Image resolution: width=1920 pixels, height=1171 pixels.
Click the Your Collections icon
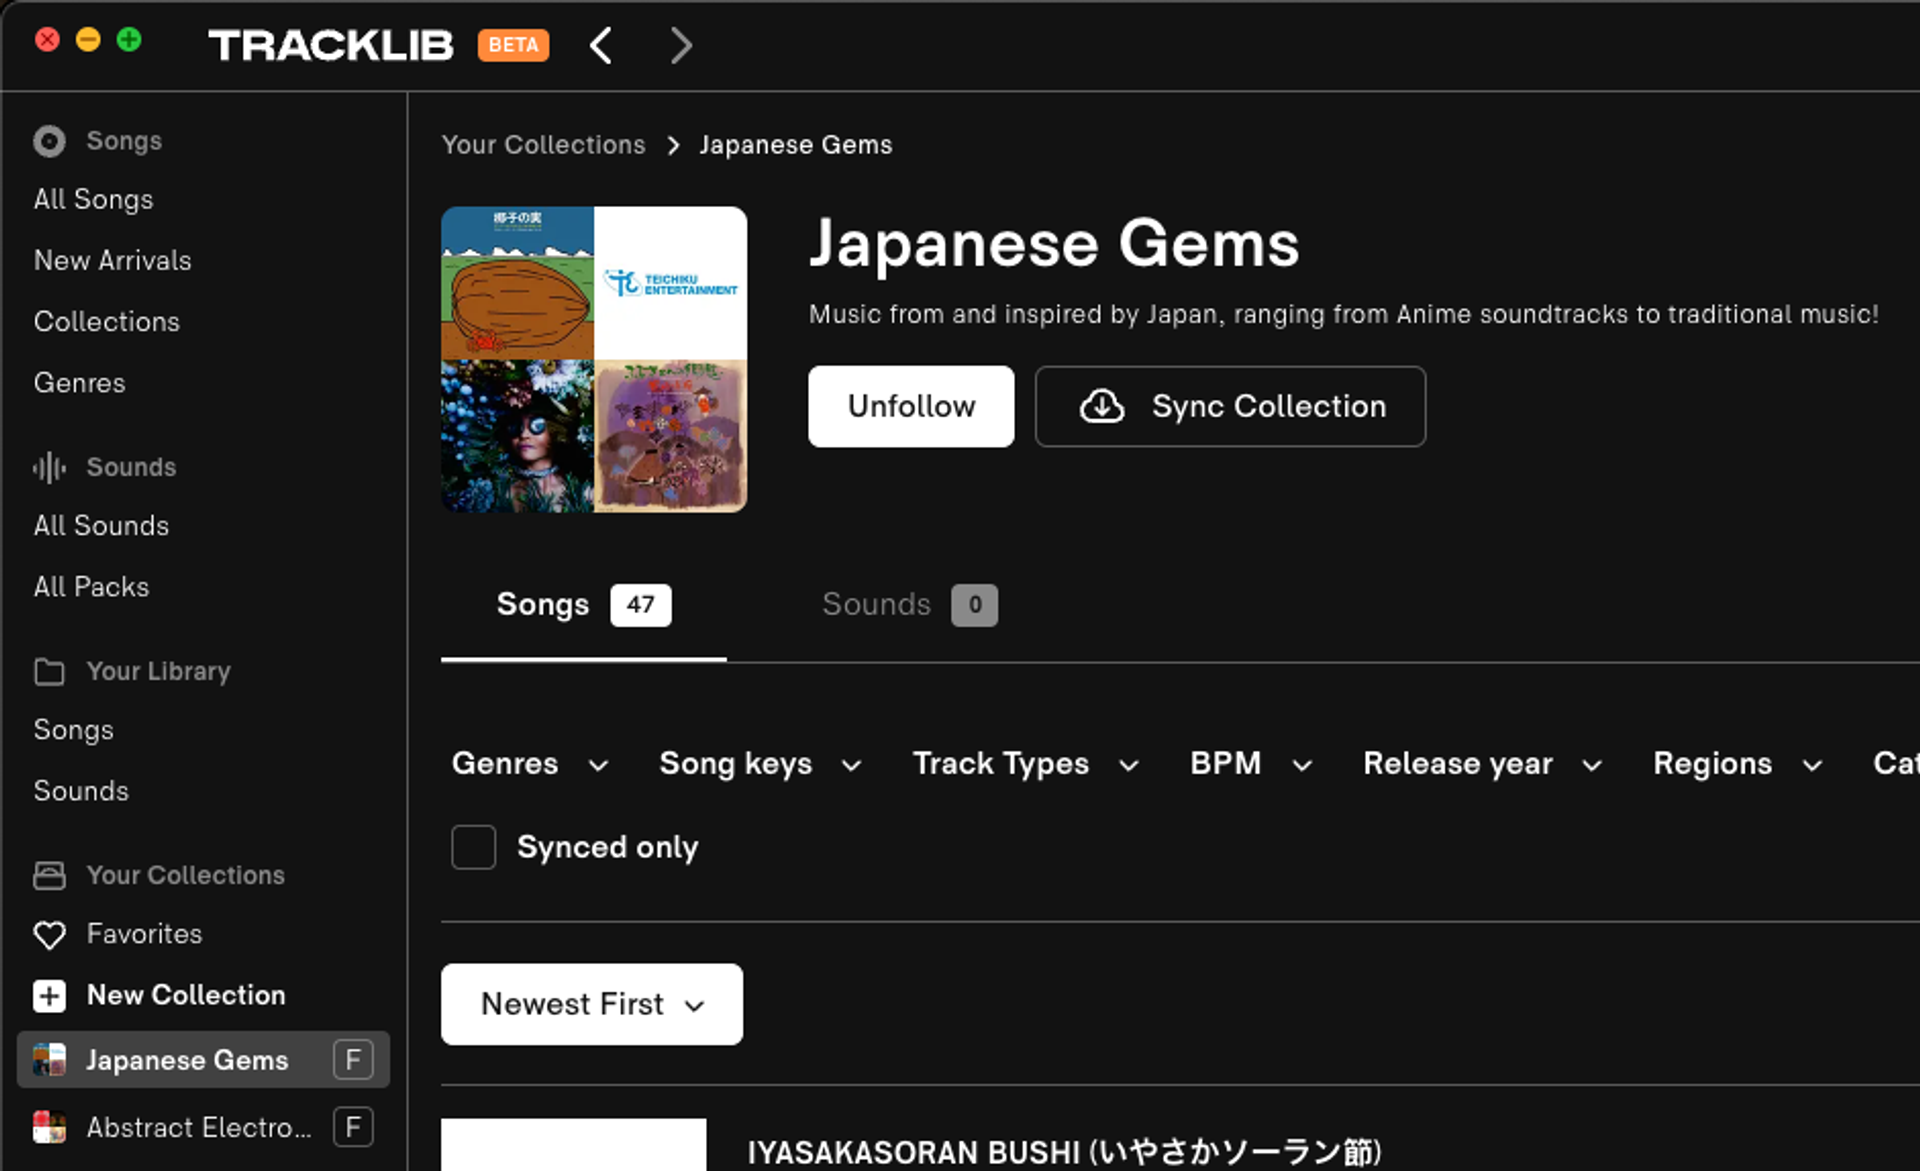(49, 875)
